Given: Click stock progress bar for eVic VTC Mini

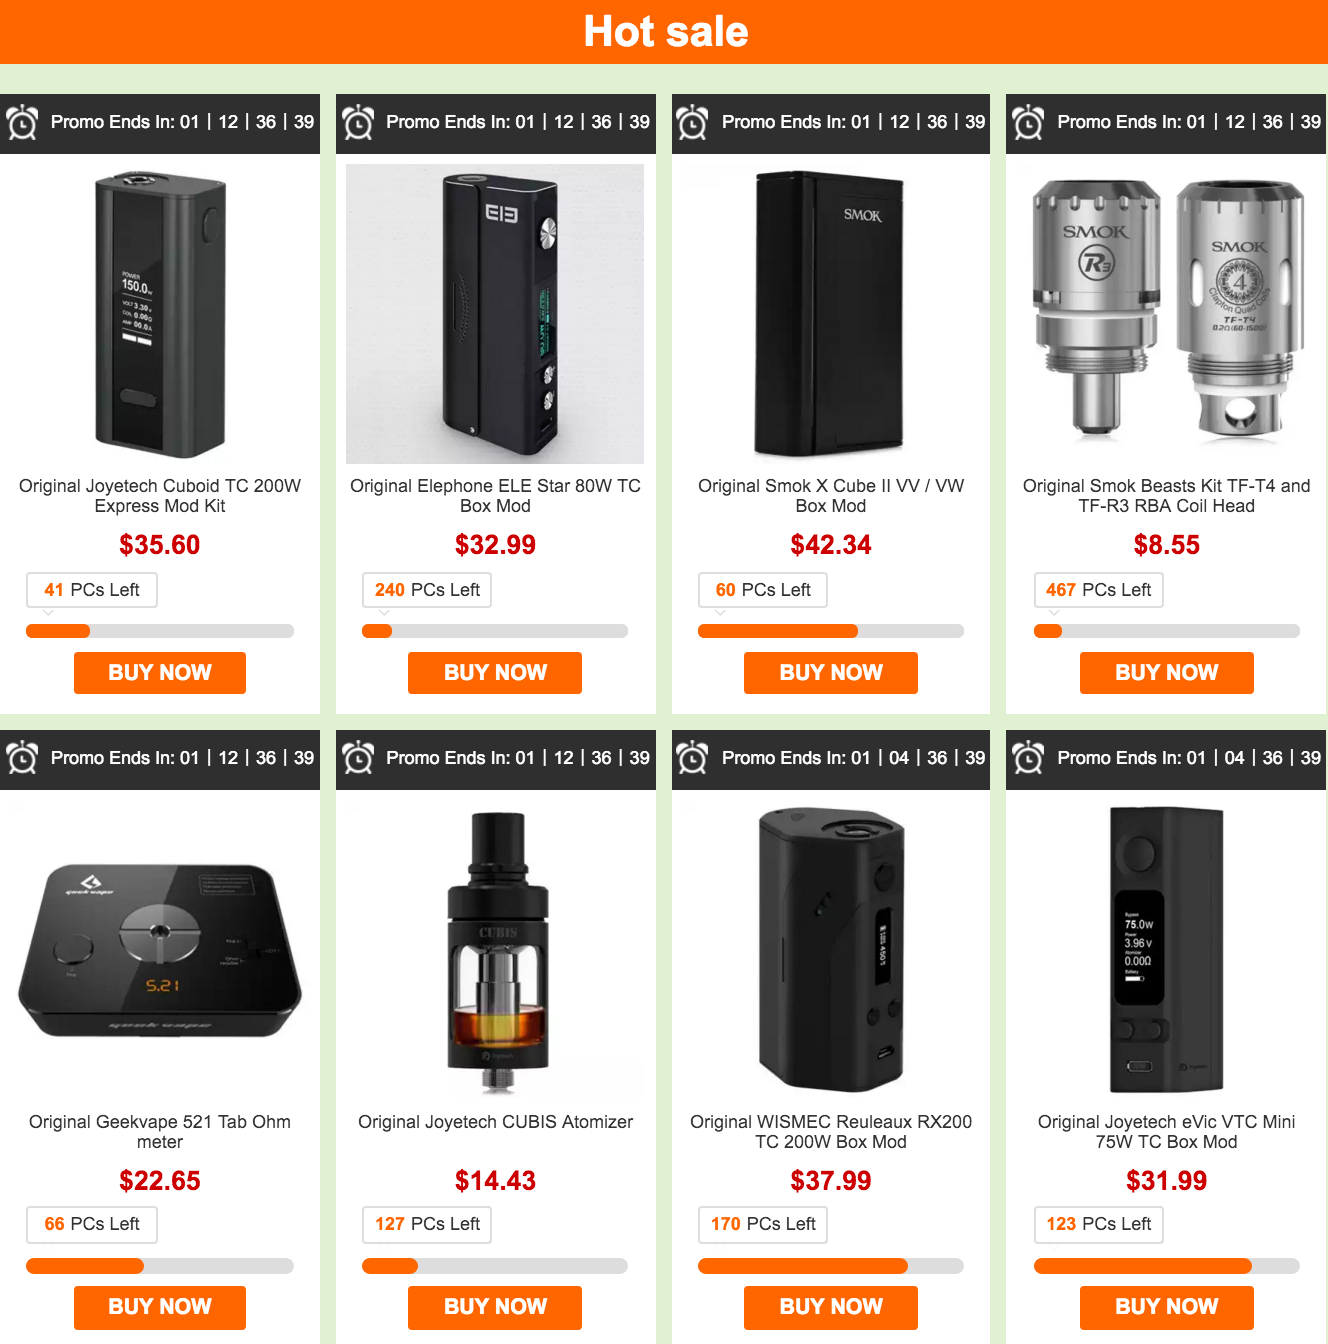Looking at the screenshot, I should point(1167,1266).
